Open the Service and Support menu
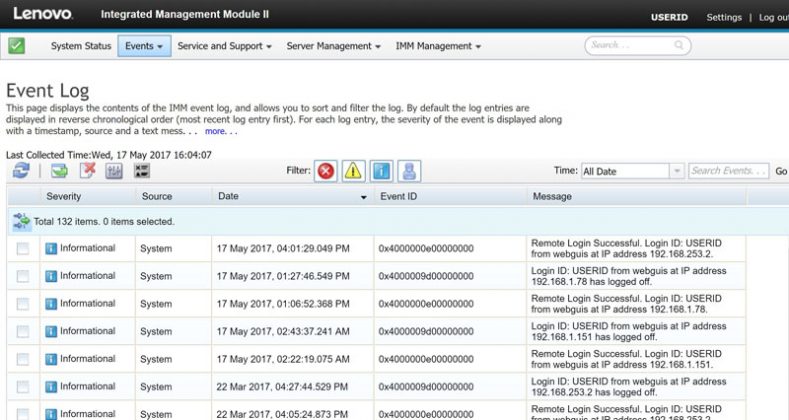This screenshot has height=420, width=789. tap(224, 46)
